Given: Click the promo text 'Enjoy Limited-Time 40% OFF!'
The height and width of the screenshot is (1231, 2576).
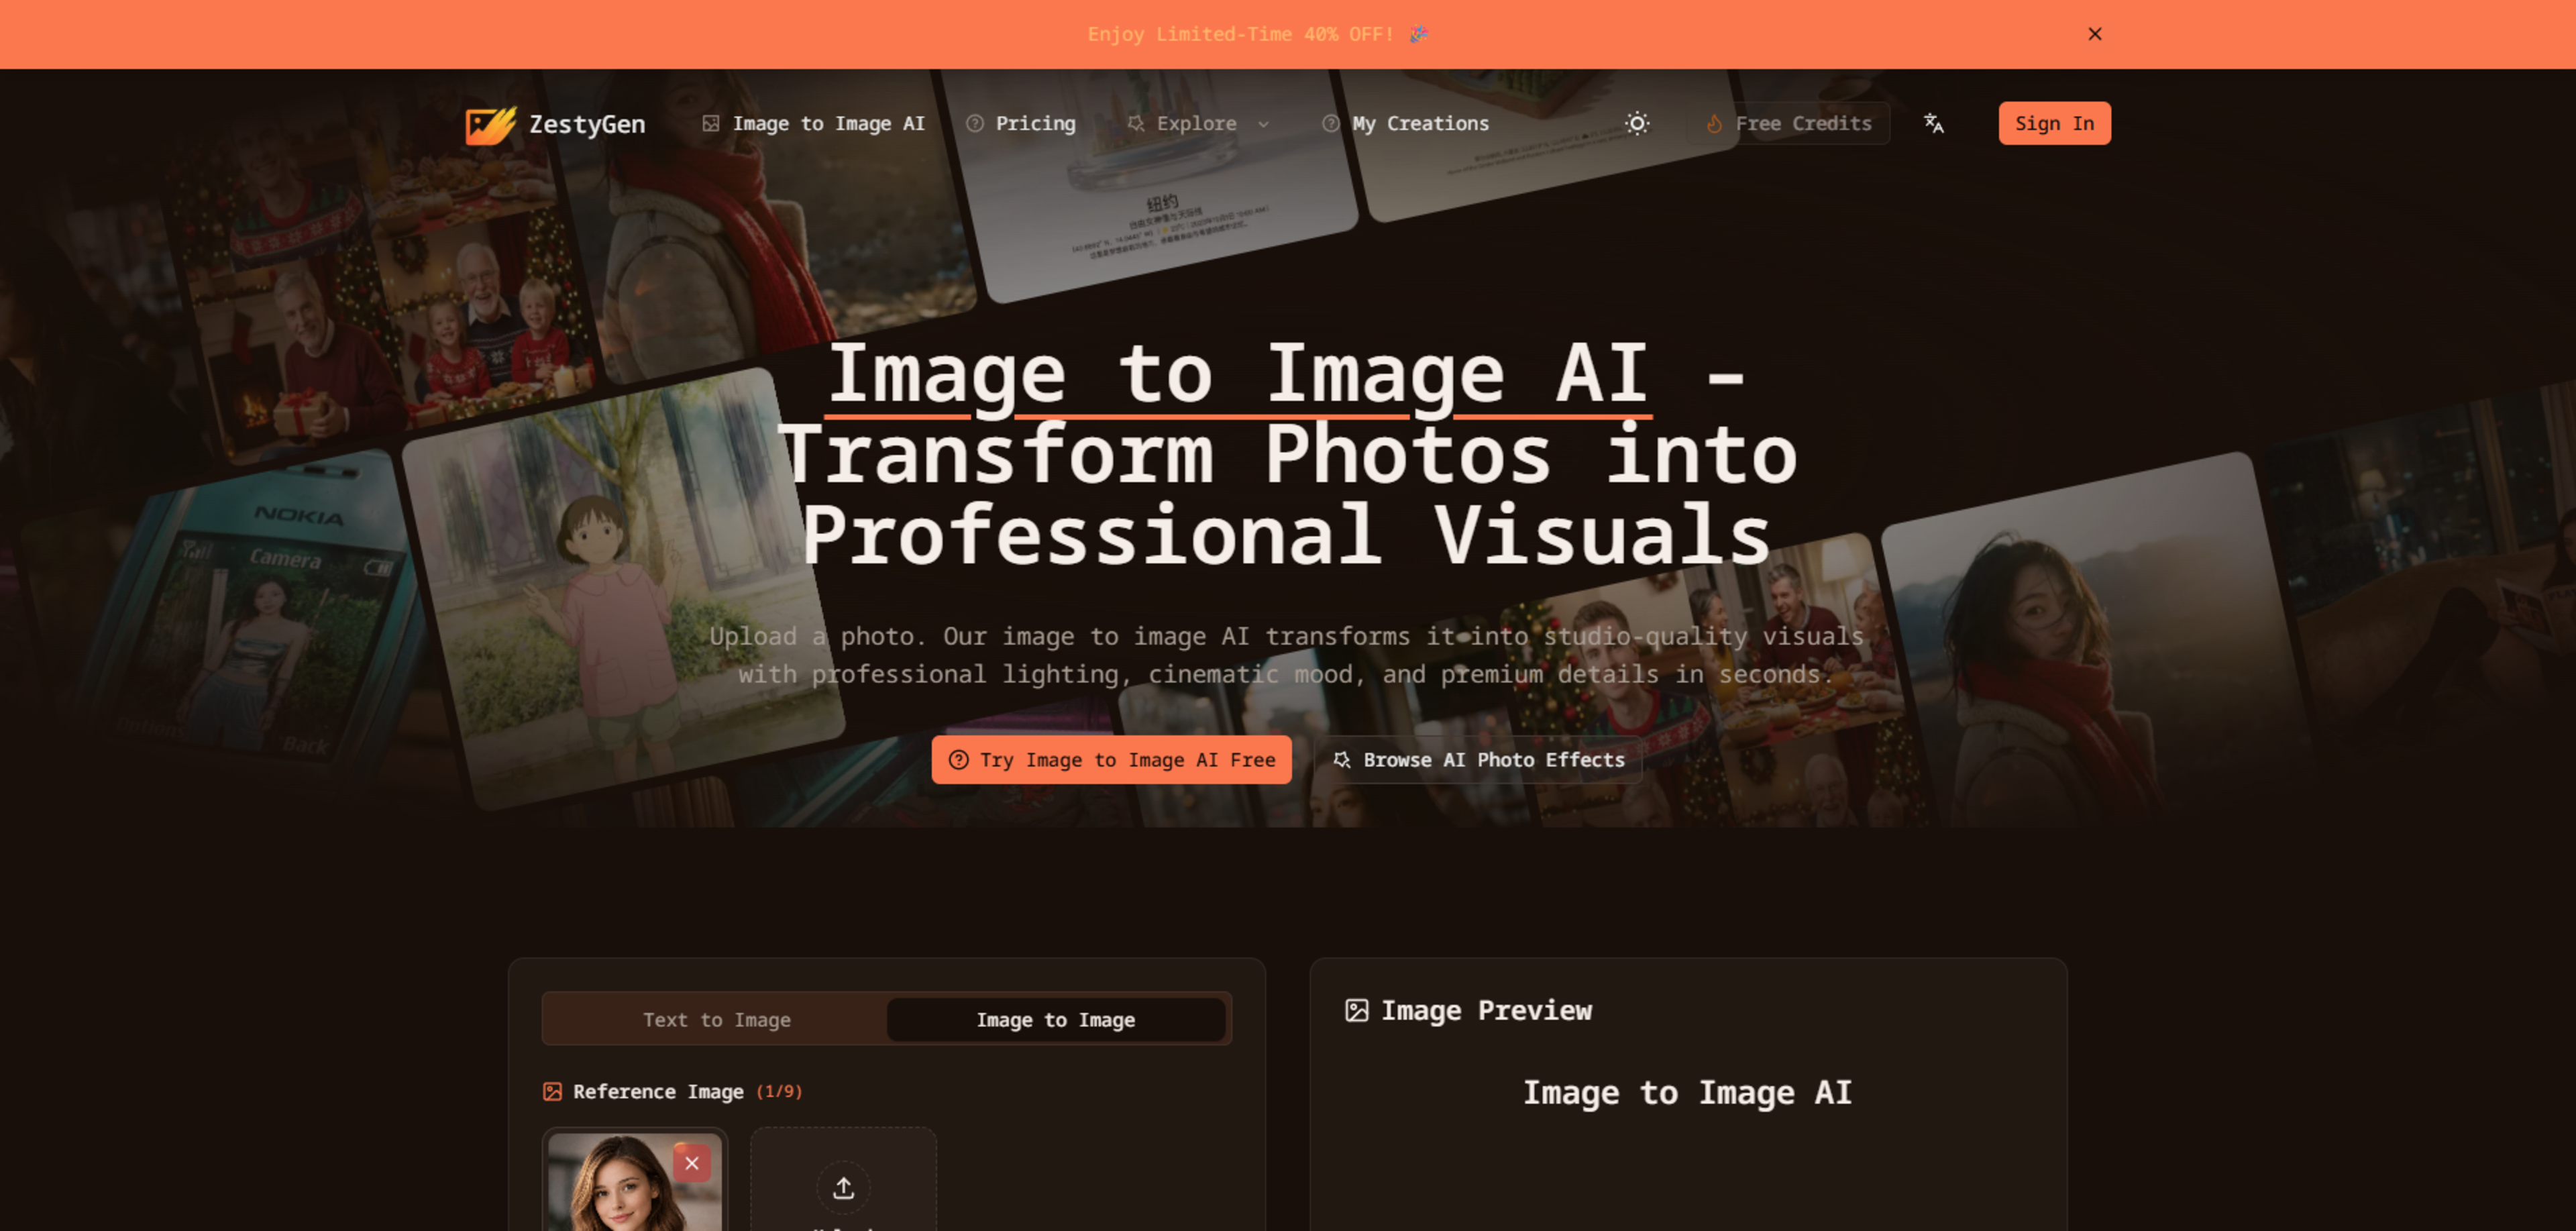Looking at the screenshot, I should tap(1240, 34).
